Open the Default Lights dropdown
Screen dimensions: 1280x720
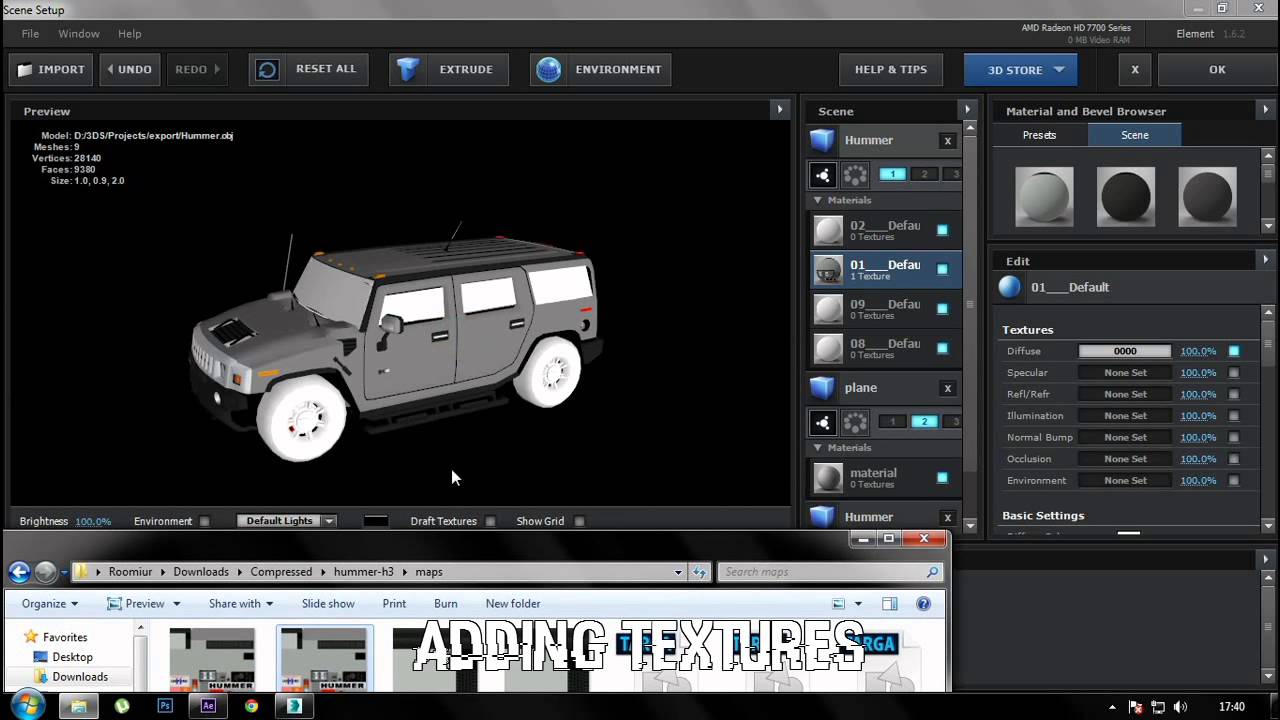click(286, 521)
